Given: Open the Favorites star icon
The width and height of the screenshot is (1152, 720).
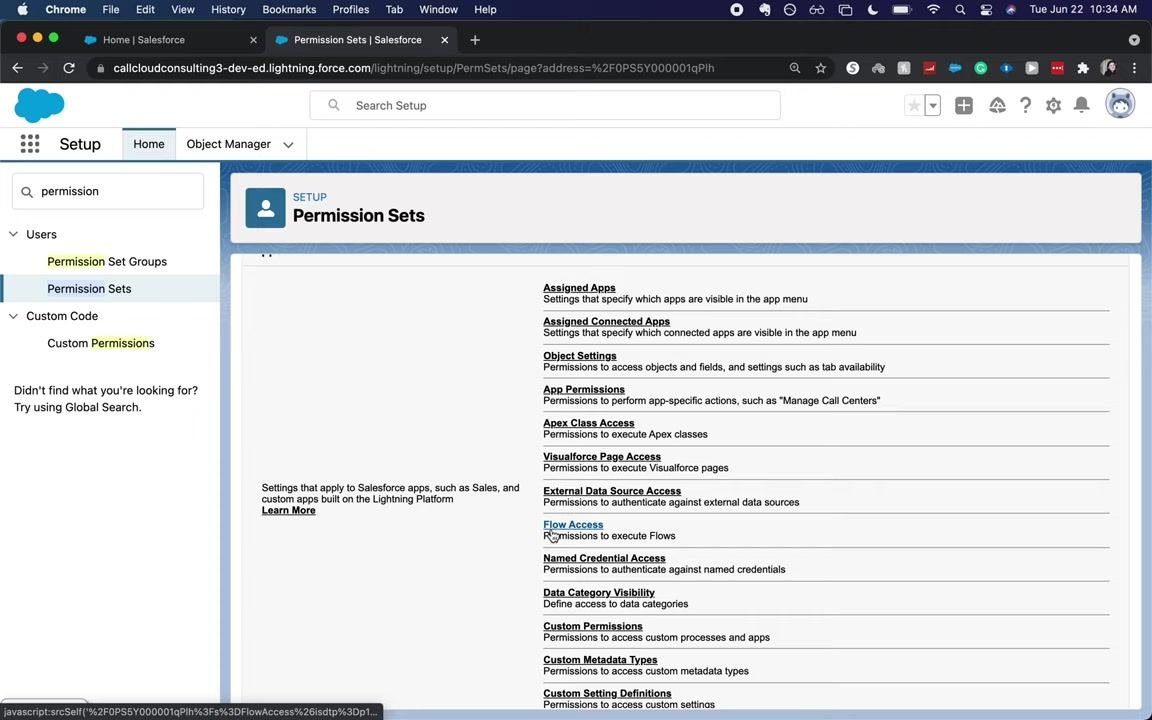Looking at the screenshot, I should [914, 105].
